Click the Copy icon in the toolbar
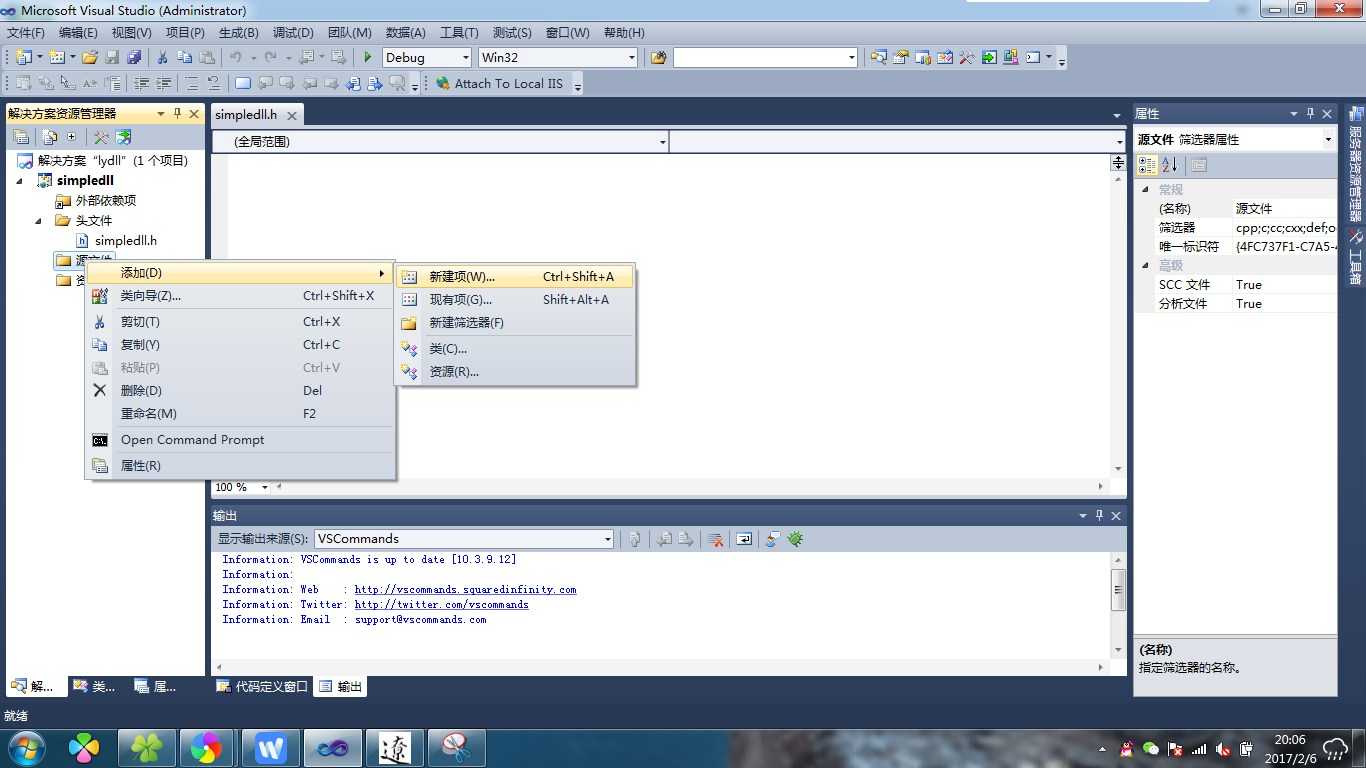The image size is (1366, 768). pos(185,57)
